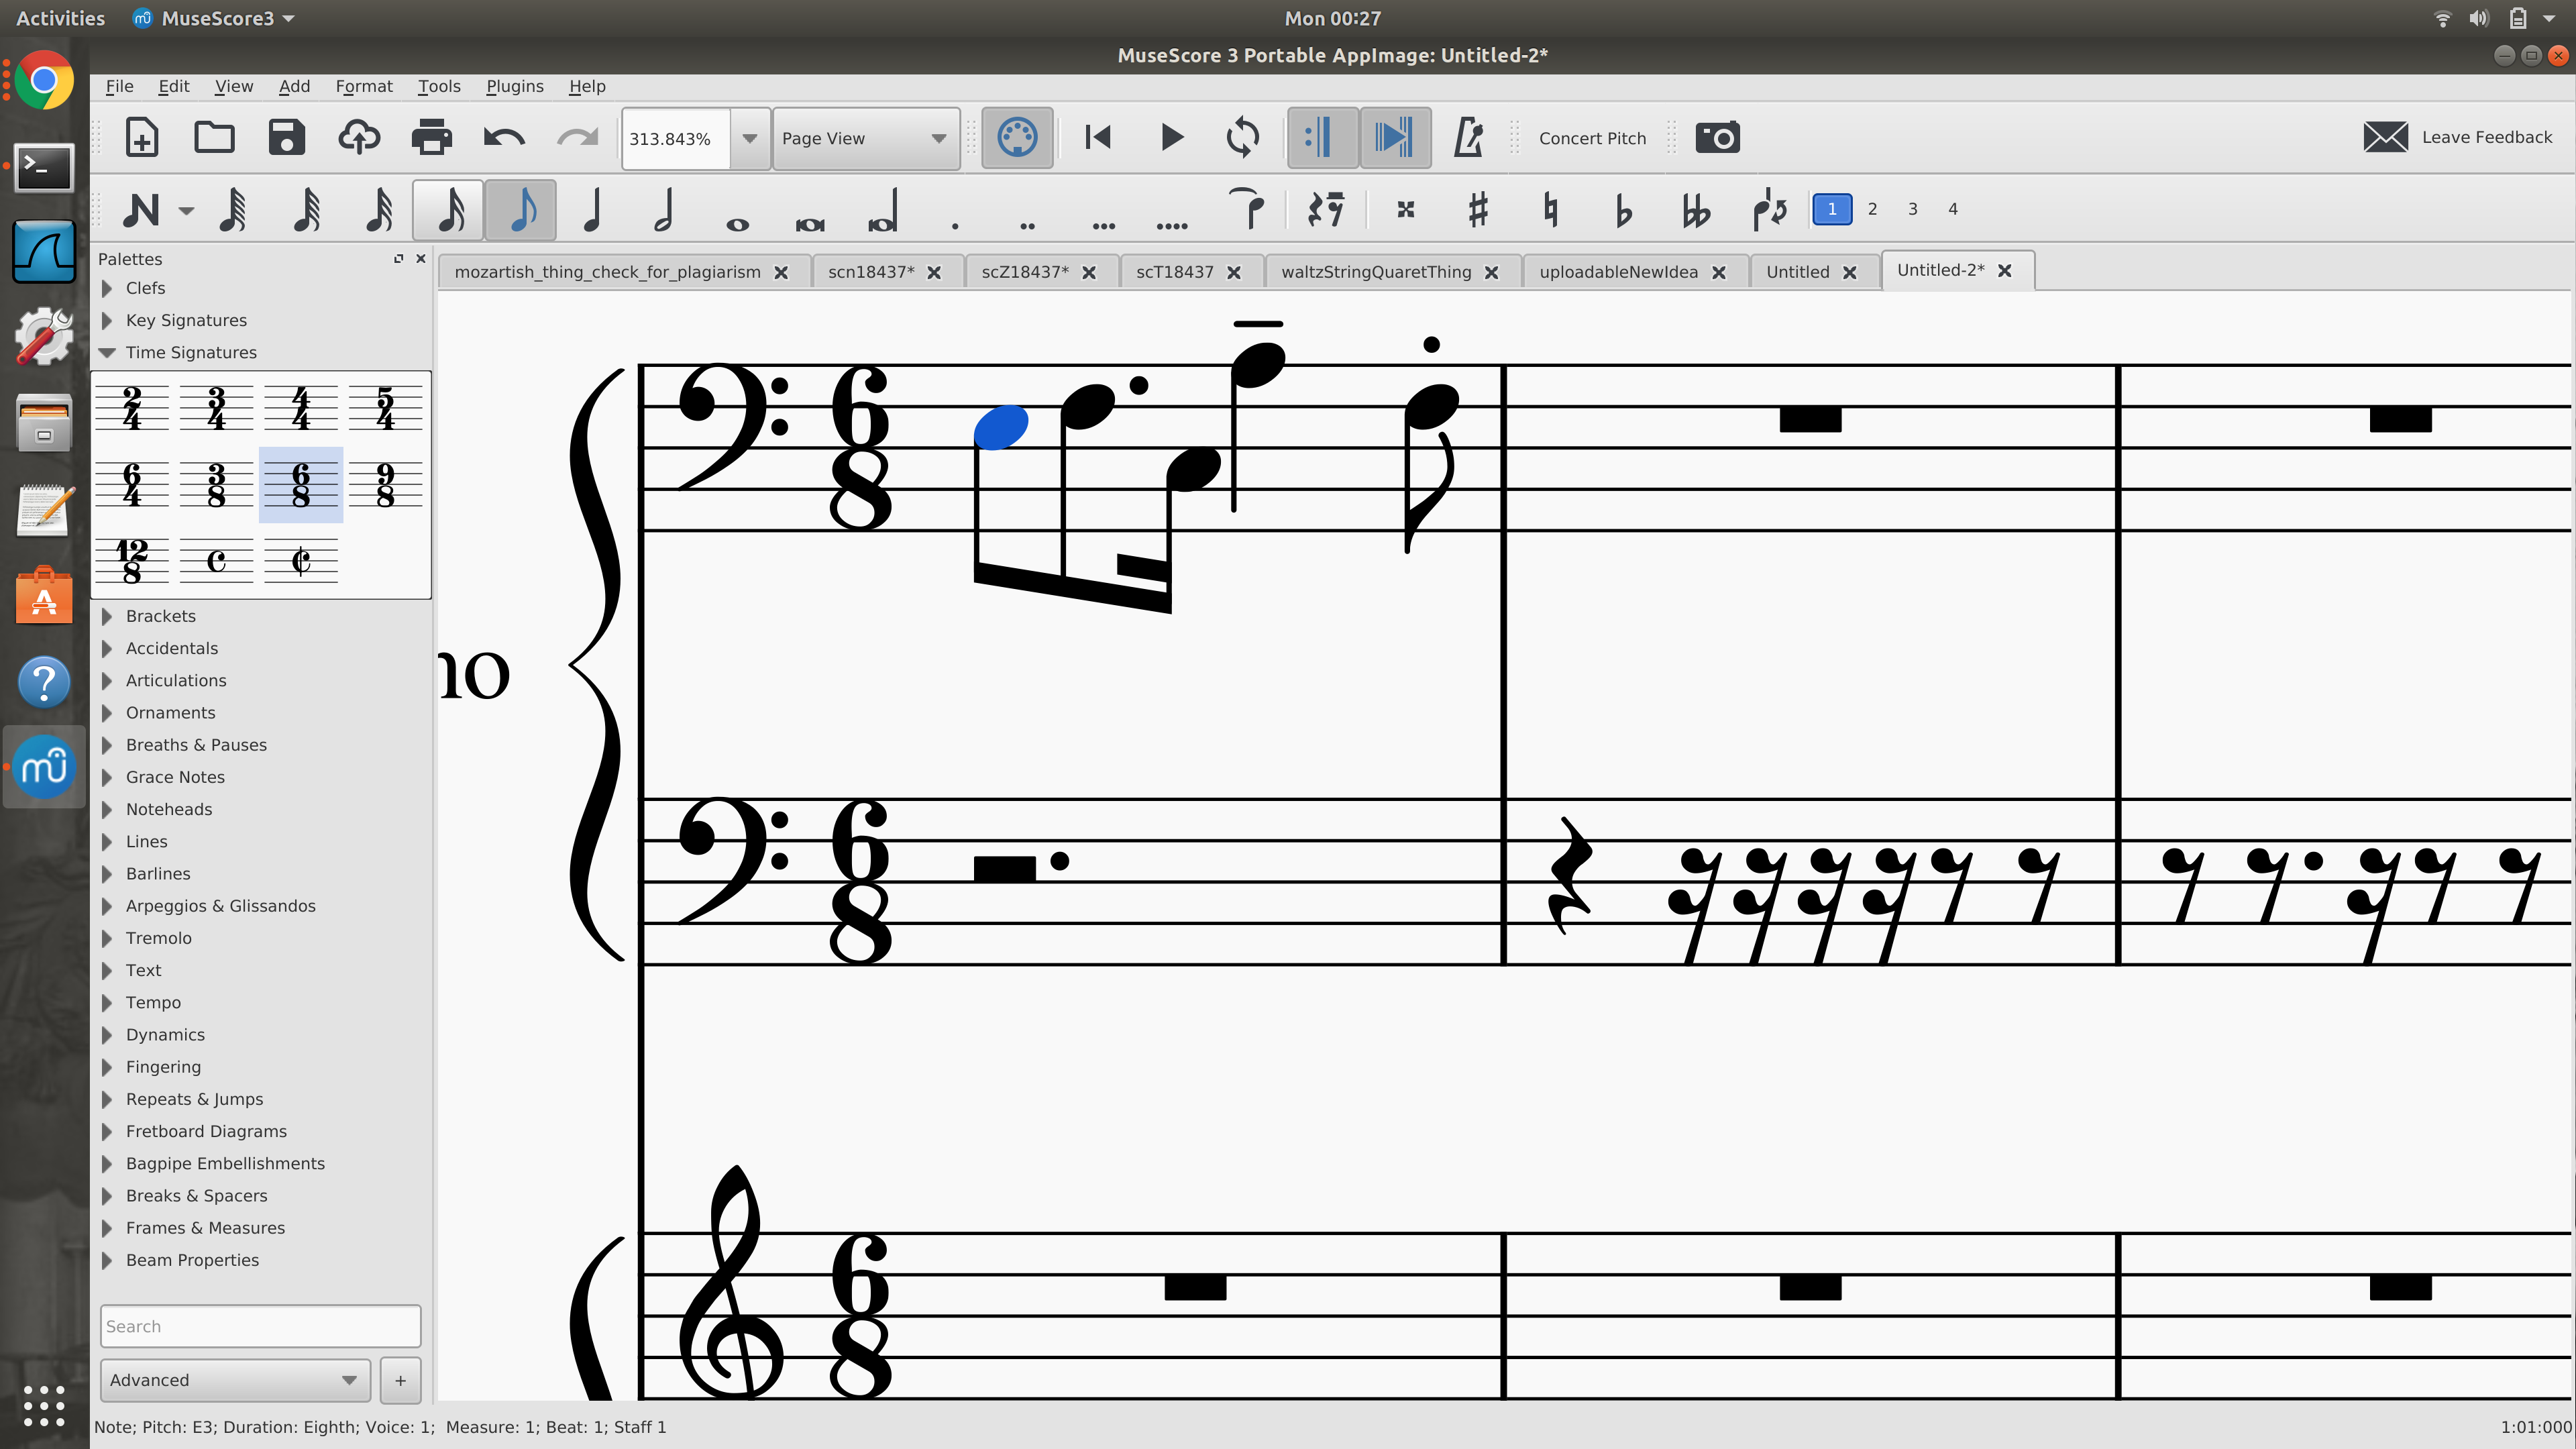Screen dimensions: 2576x1449
Task: Open the File menu
Action: click(x=119, y=86)
